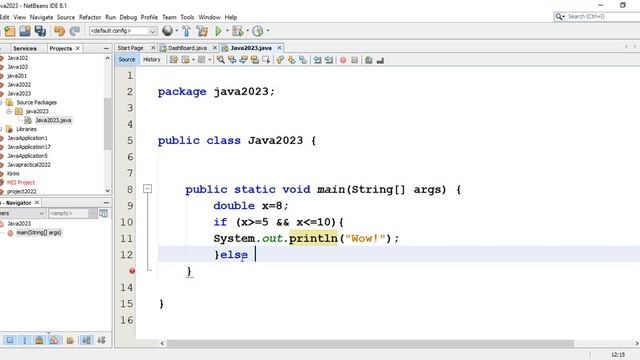Switch to the DashBoard.java tab

[187, 48]
